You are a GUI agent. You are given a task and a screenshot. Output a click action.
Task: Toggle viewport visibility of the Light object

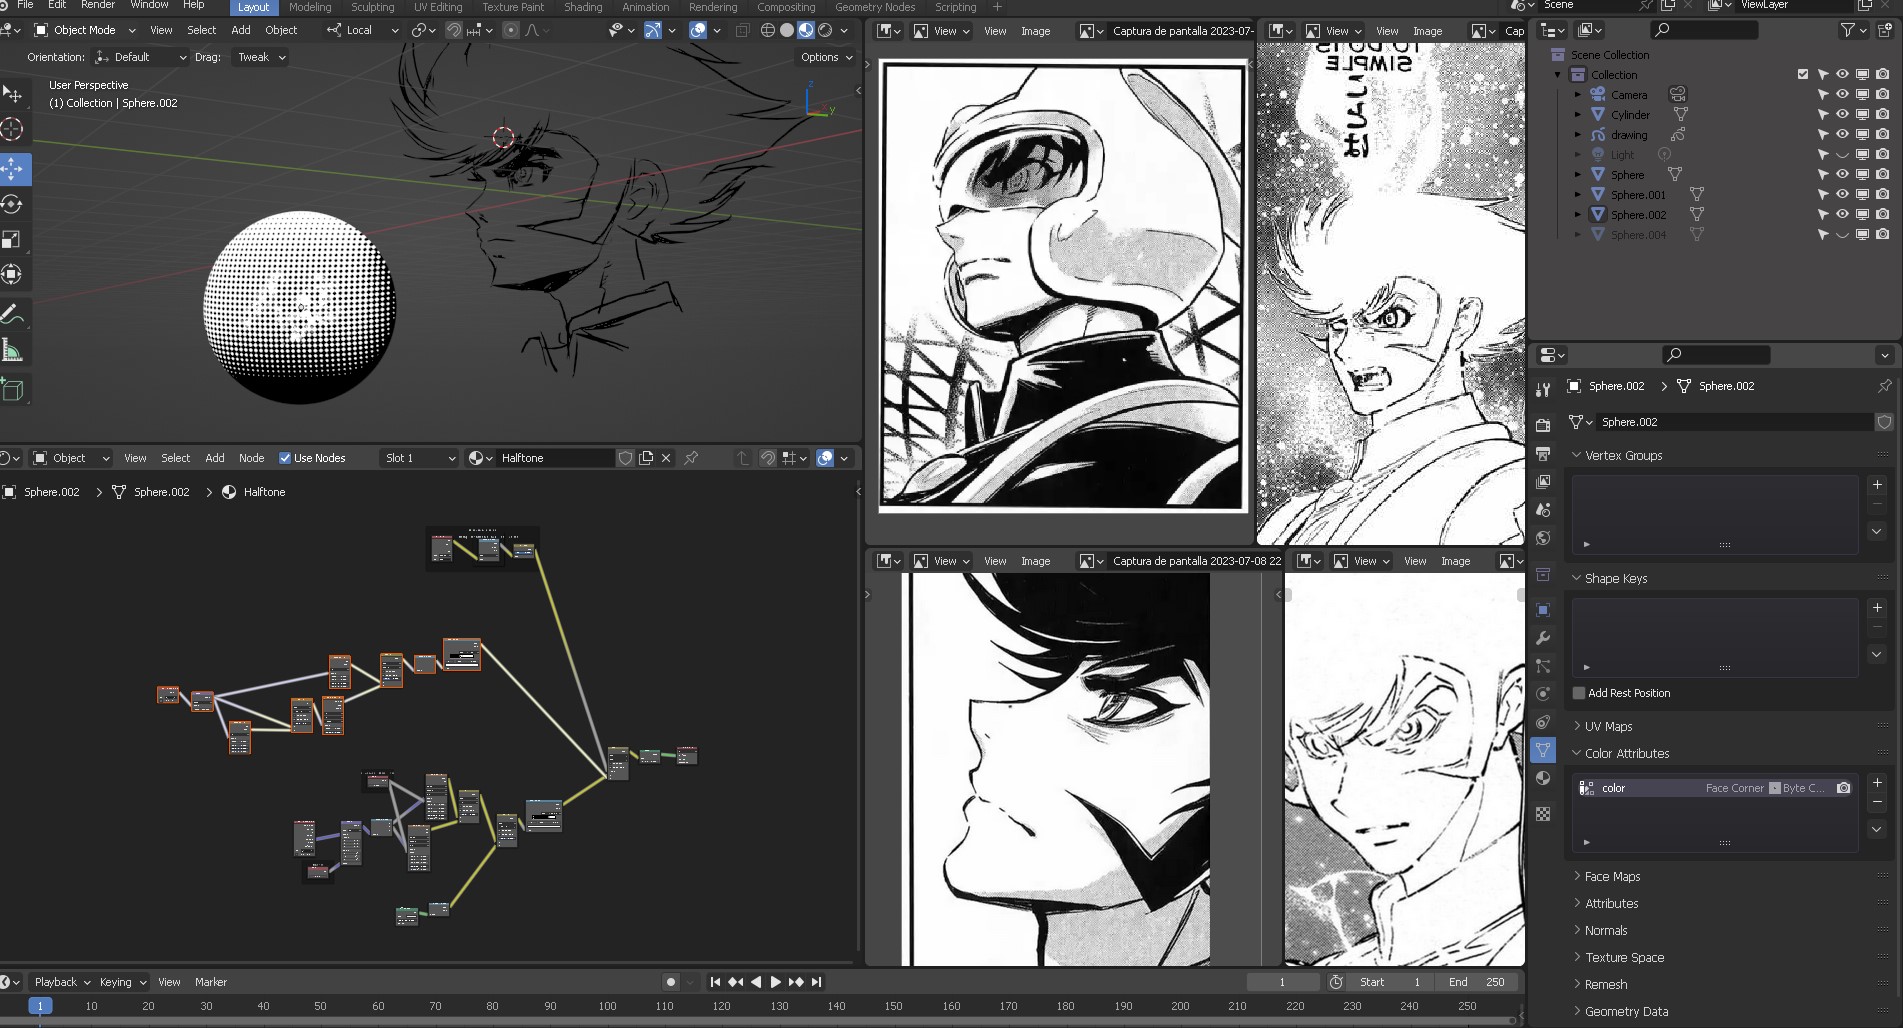(1842, 154)
